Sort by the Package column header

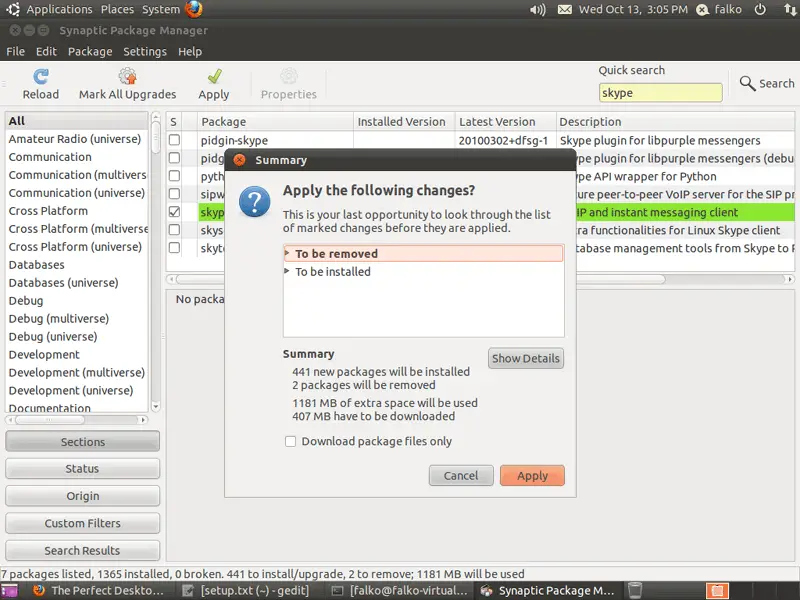click(276, 122)
